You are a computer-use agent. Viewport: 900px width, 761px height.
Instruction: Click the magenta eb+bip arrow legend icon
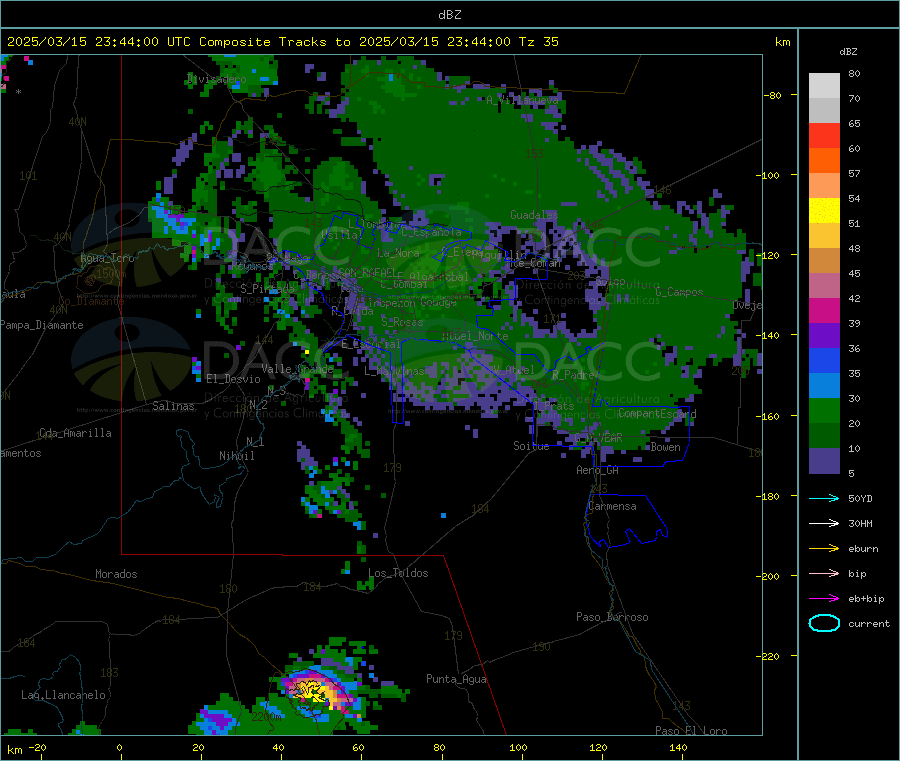[x=824, y=599]
